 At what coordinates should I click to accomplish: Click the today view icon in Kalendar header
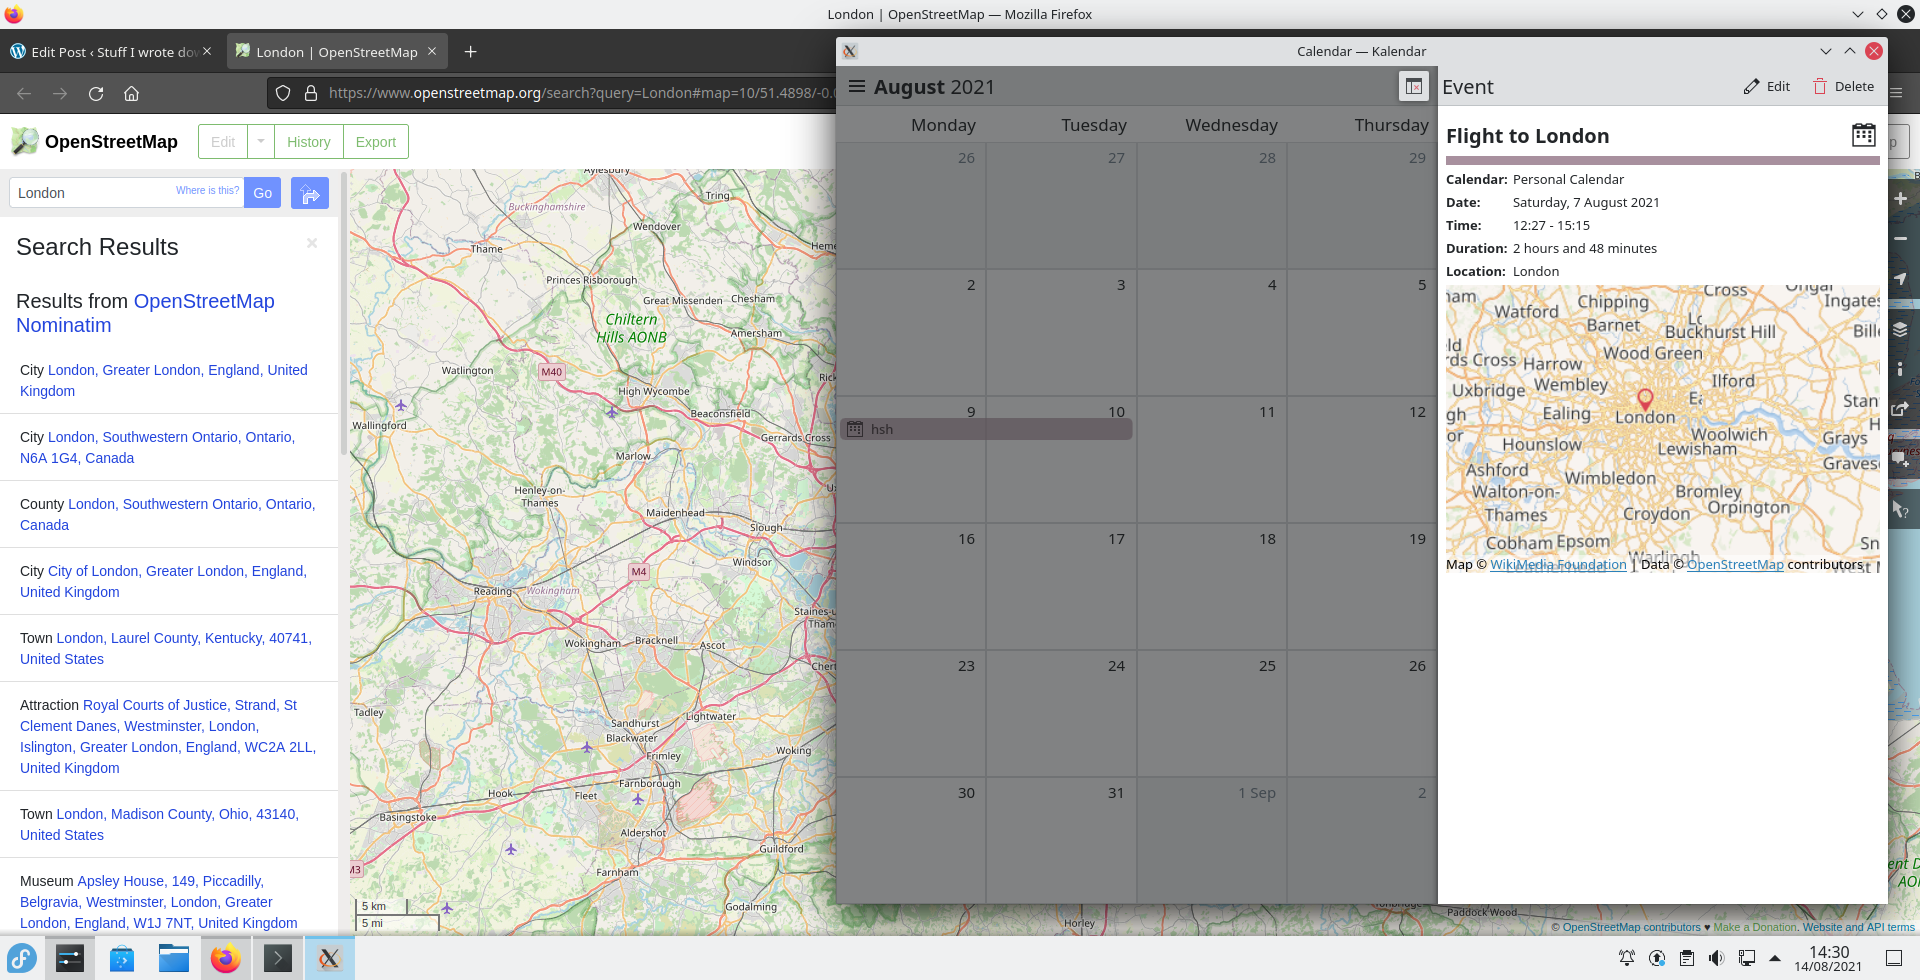pyautogui.click(x=1413, y=87)
